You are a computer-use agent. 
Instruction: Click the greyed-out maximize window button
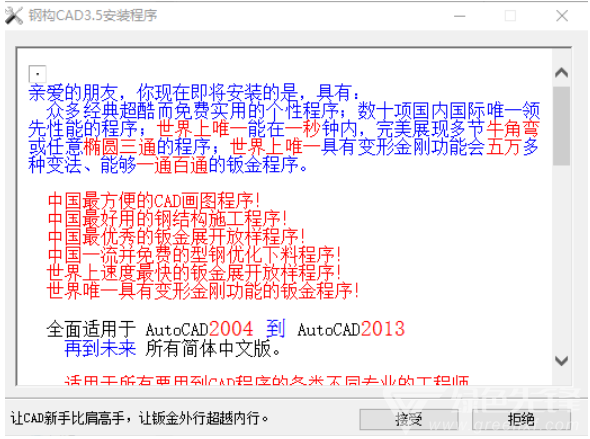point(510,16)
